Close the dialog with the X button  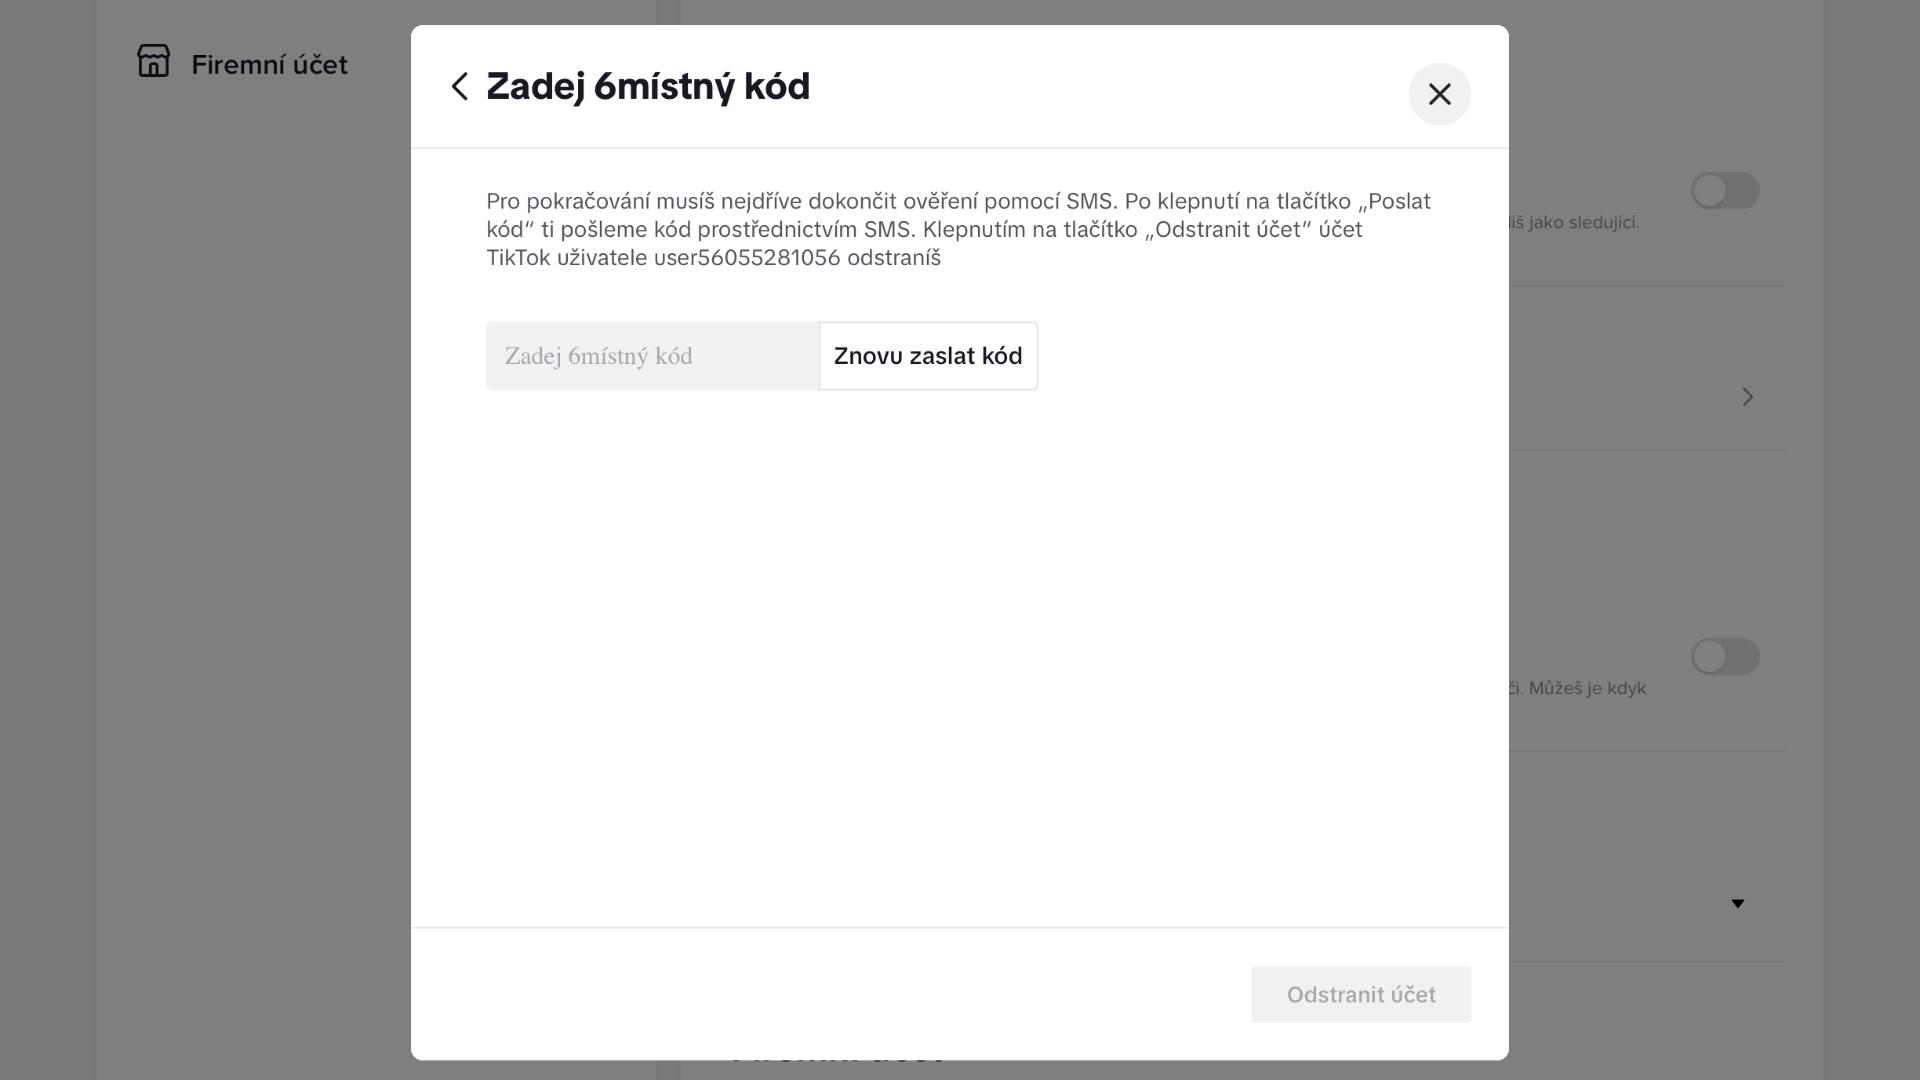(1439, 94)
